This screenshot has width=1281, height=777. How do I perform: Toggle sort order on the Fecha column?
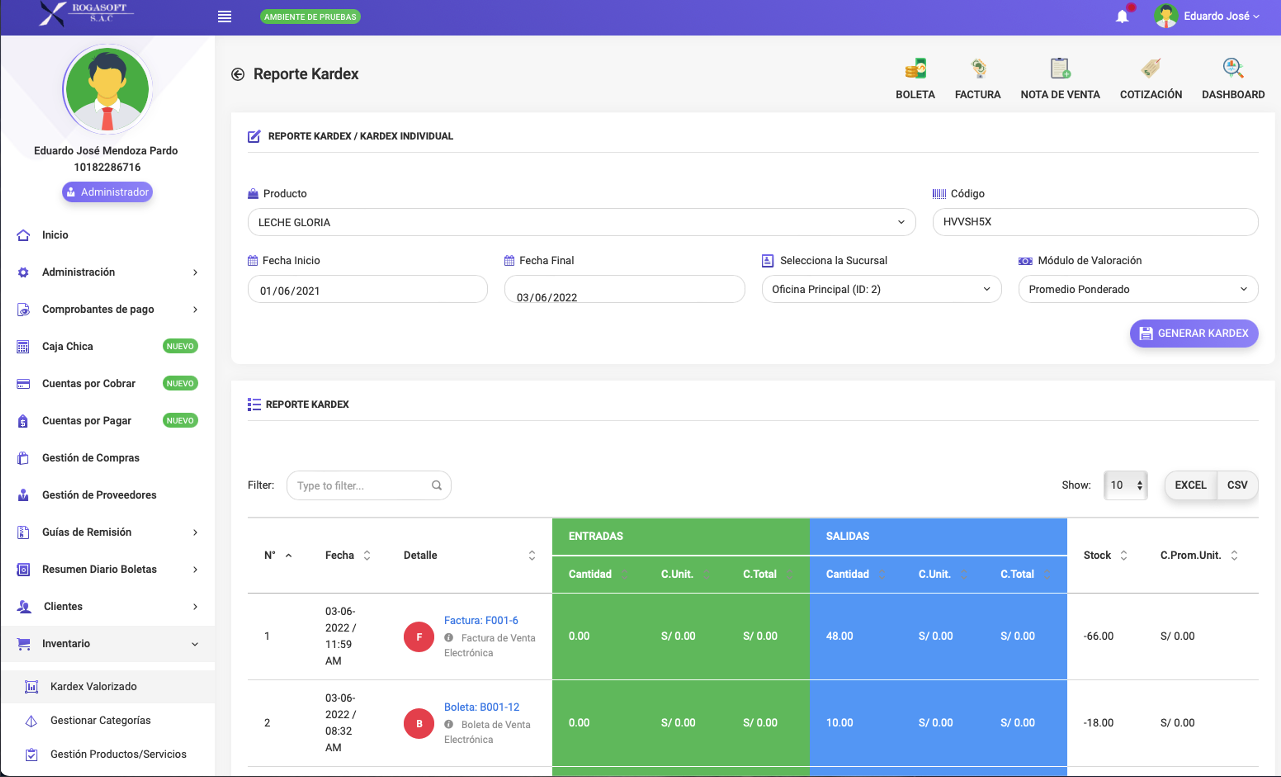(369, 555)
